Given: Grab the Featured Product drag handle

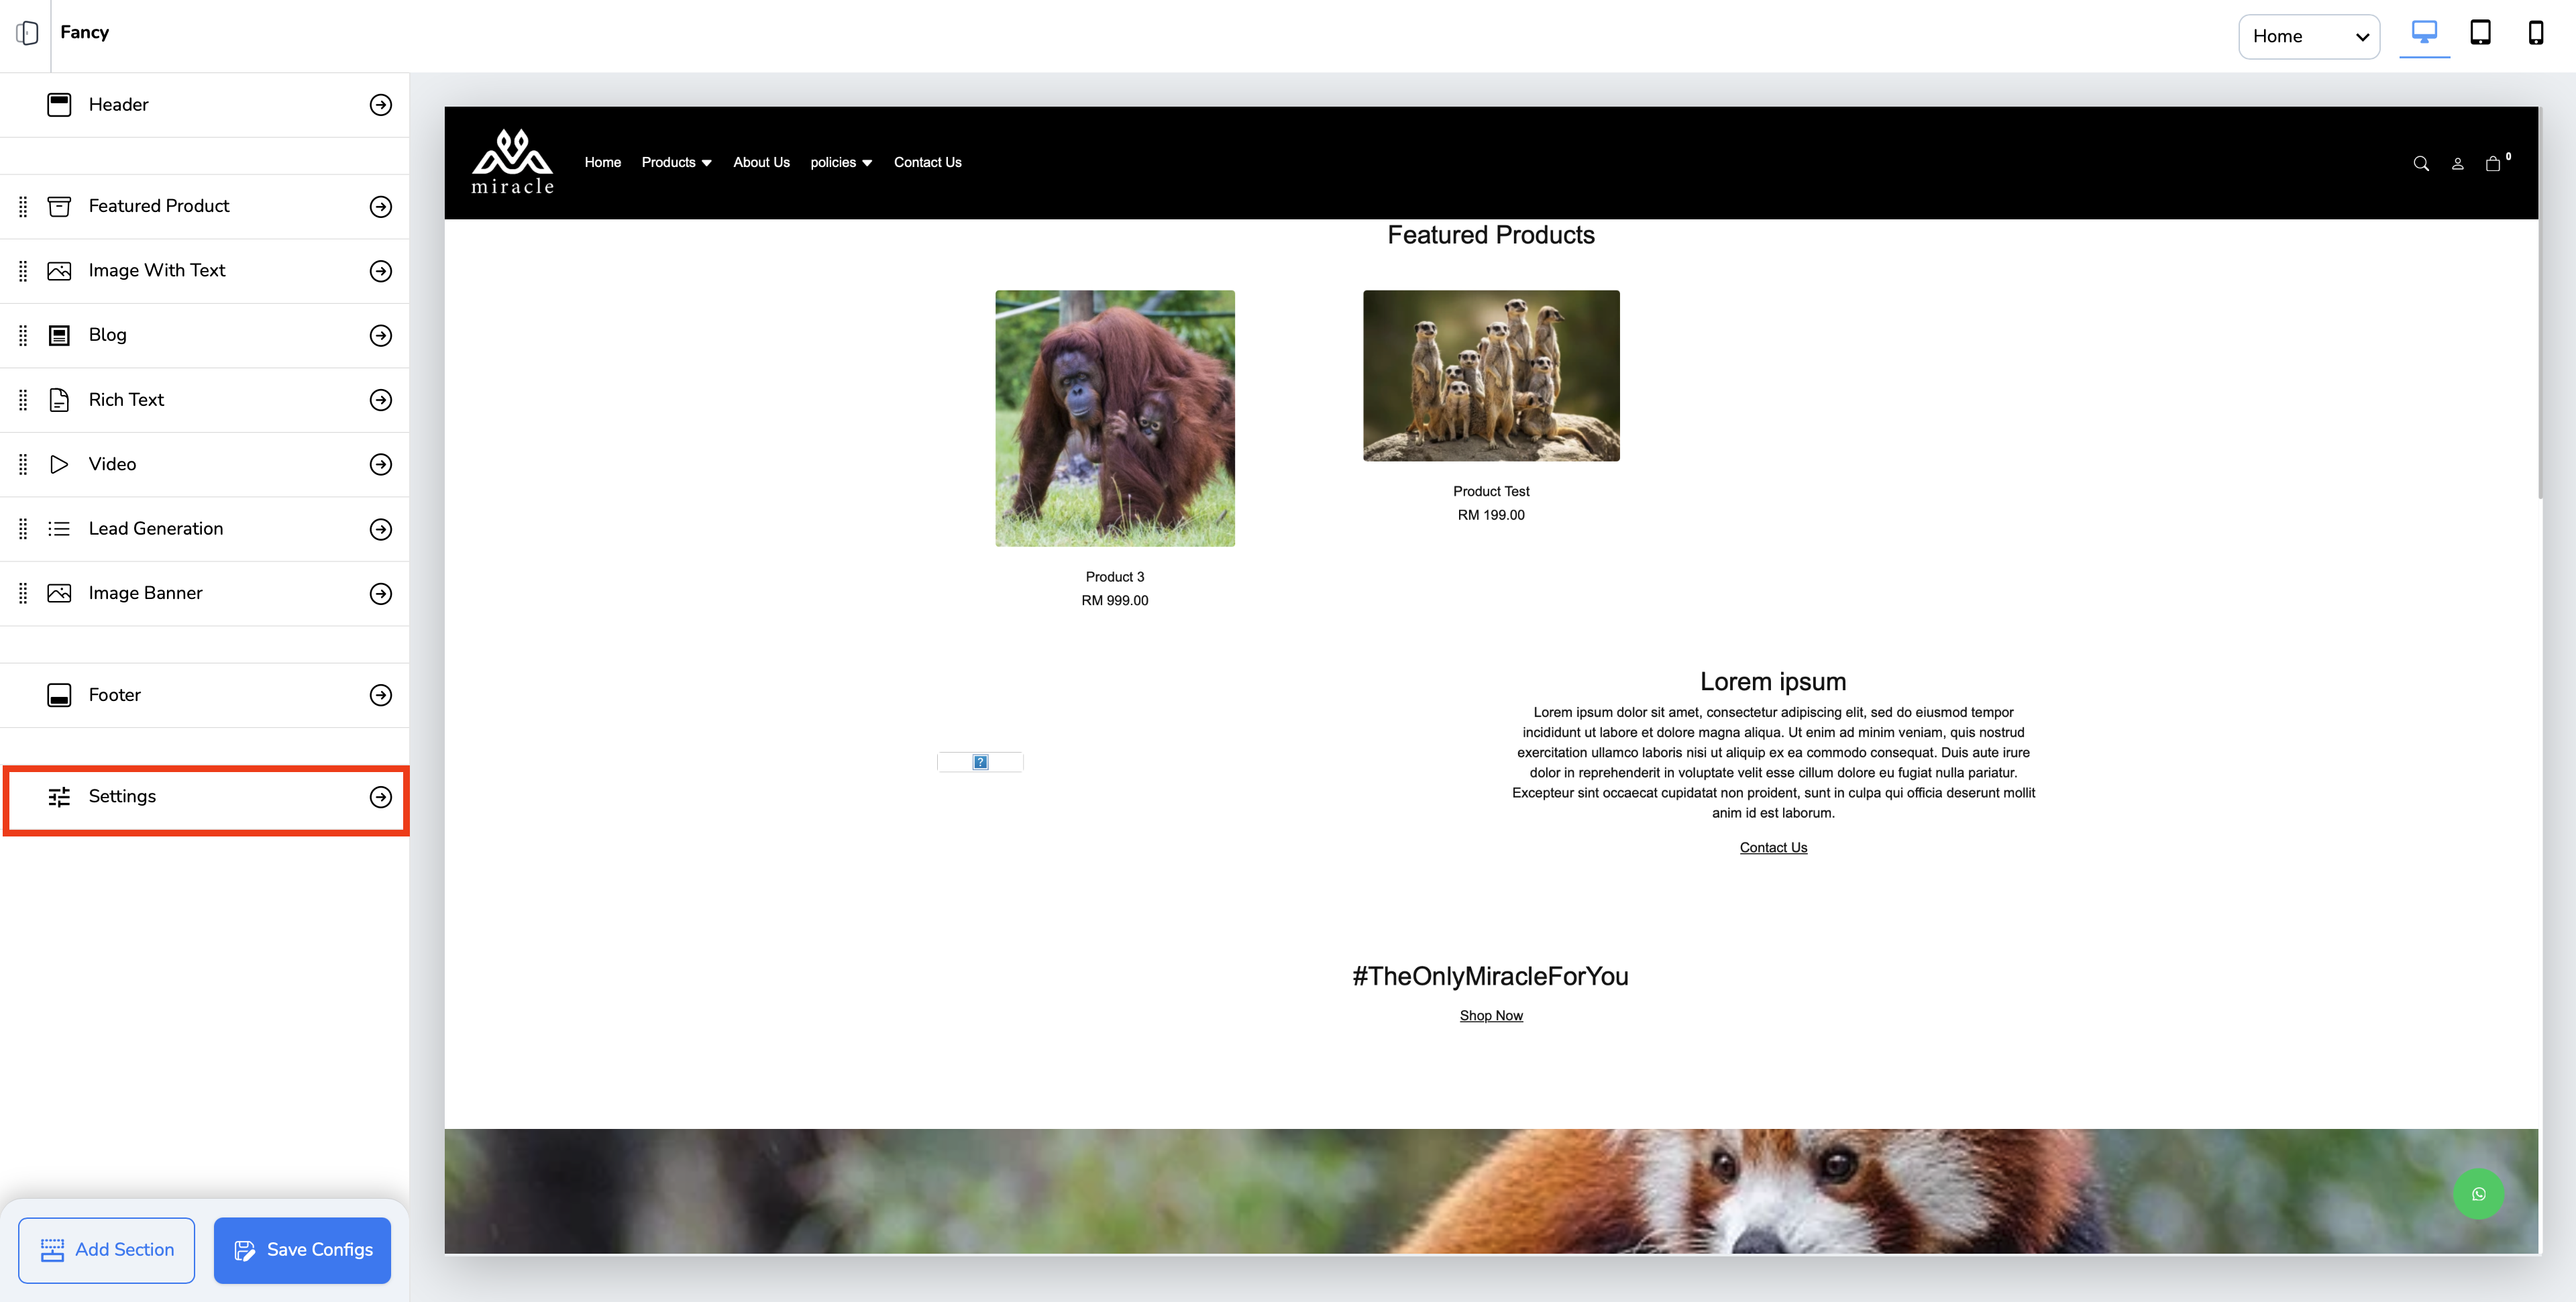Looking at the screenshot, I should 23,206.
